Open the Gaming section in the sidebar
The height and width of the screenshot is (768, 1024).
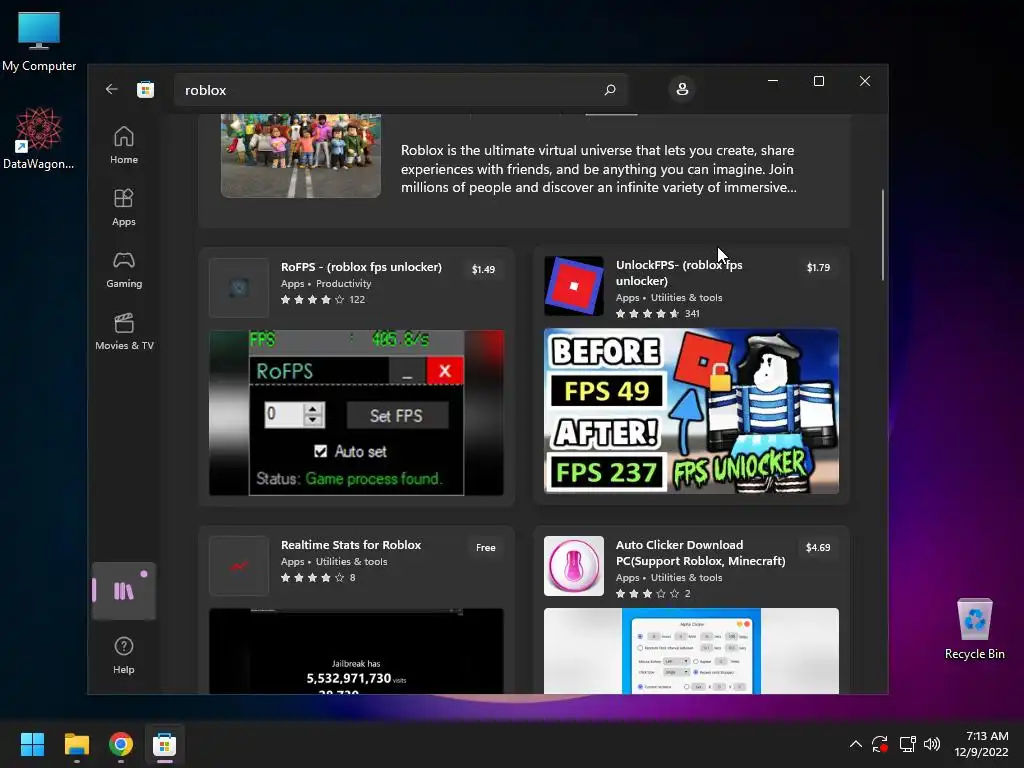(x=123, y=269)
